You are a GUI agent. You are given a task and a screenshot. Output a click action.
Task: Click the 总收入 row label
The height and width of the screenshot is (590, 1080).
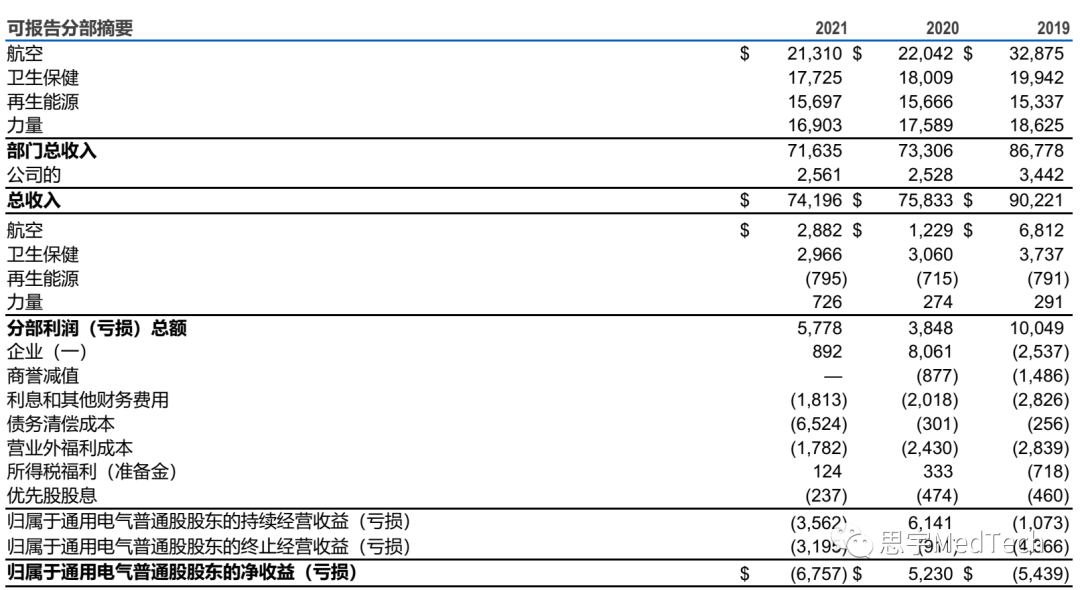click(34, 200)
